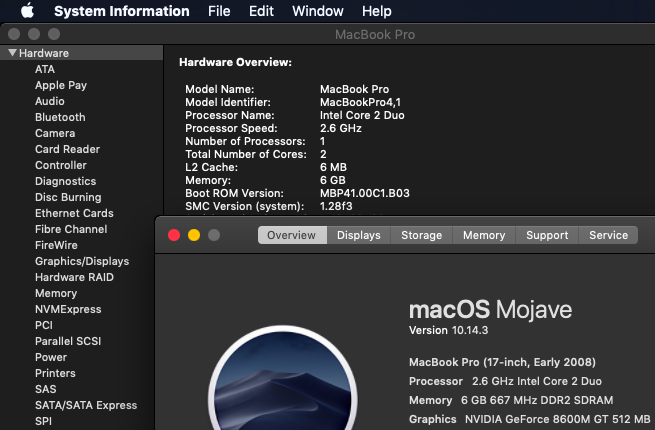Open the Window menu
Screen dimensions: 655x430
(317, 11)
